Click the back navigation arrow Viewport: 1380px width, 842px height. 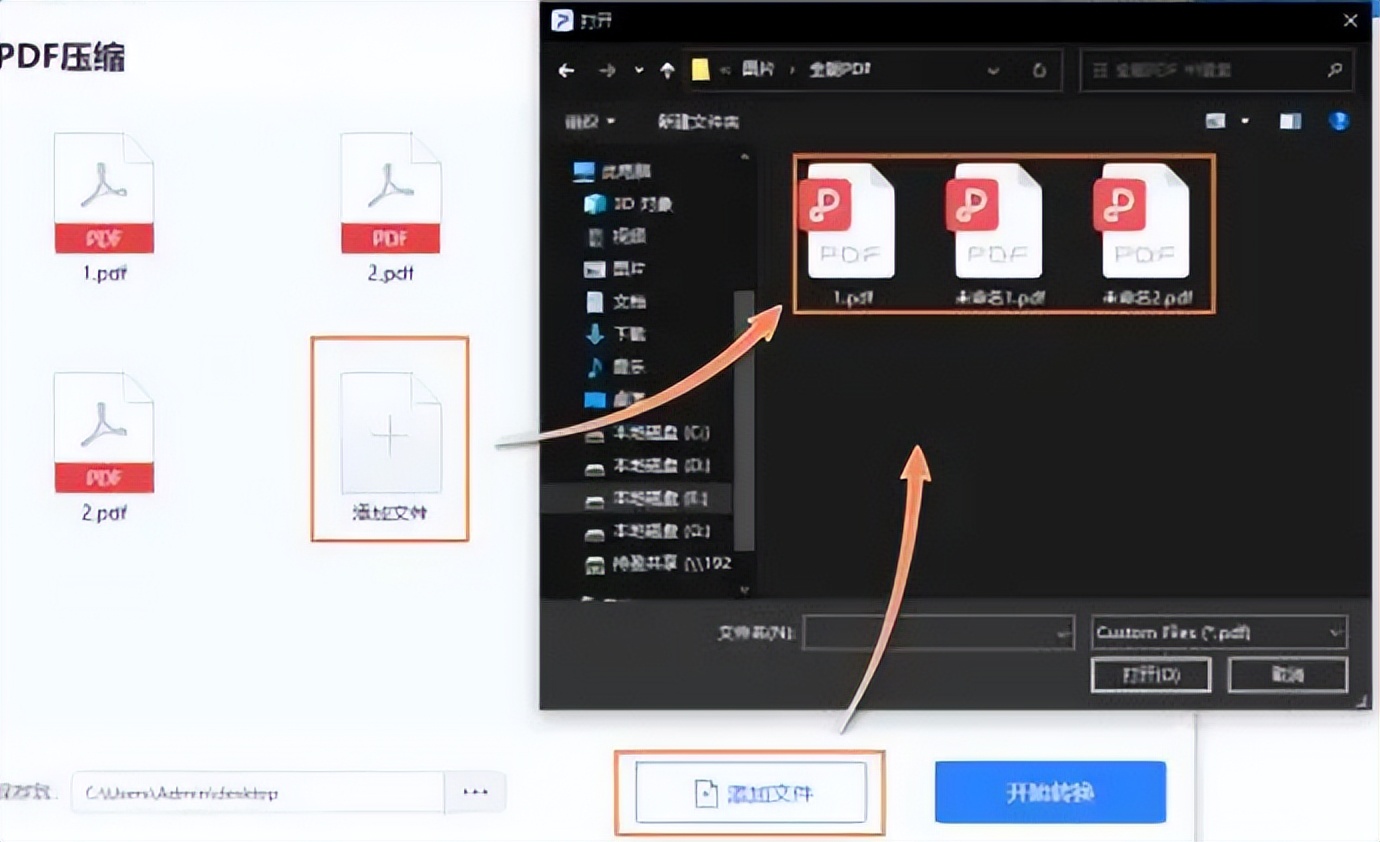pos(567,70)
